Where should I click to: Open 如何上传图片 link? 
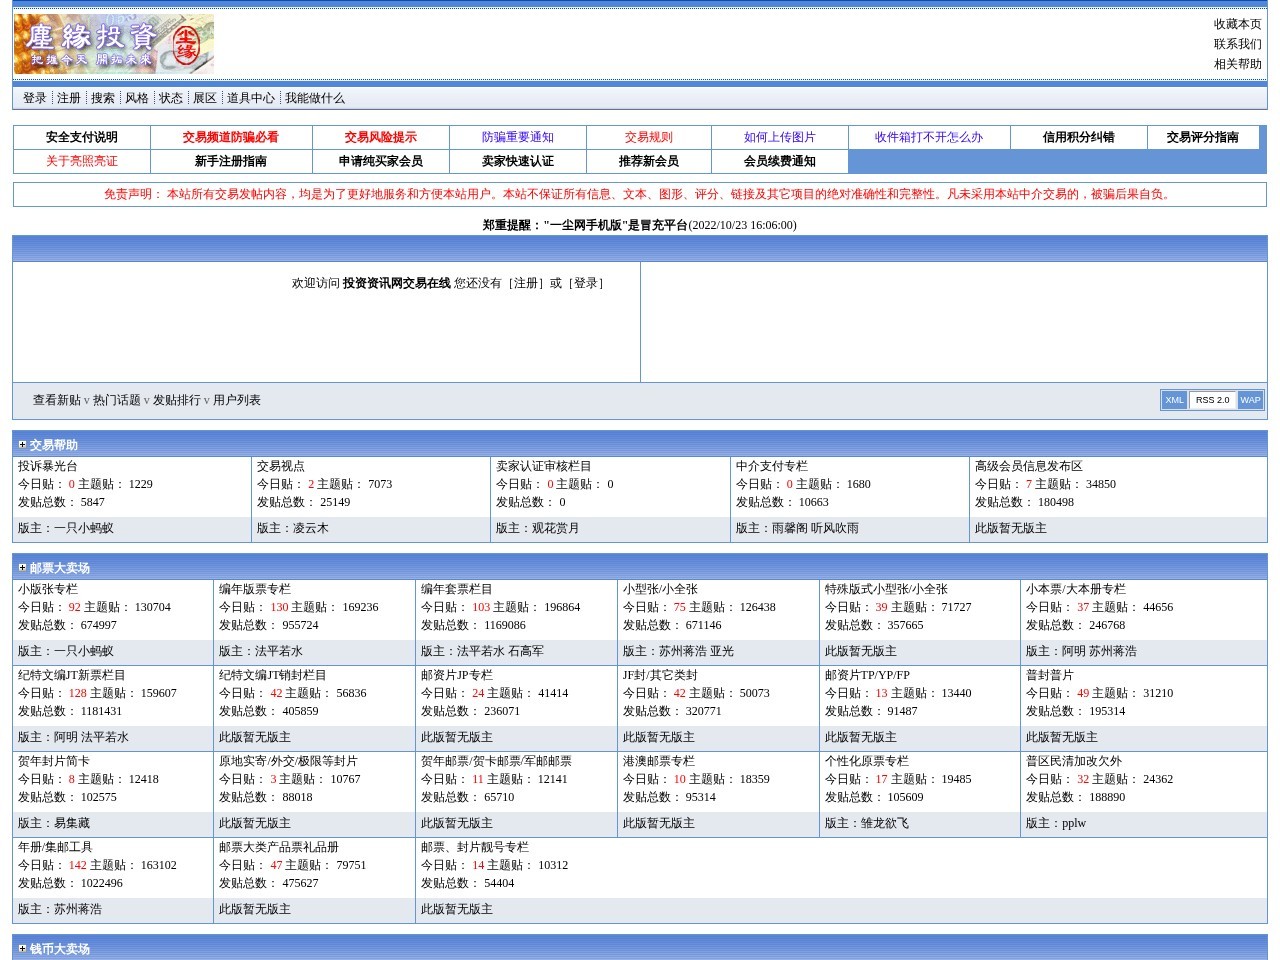coord(780,137)
